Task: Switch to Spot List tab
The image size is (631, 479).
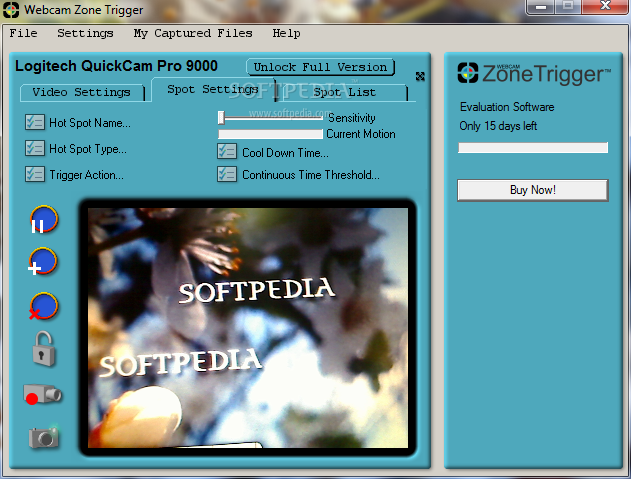Action: point(344,93)
